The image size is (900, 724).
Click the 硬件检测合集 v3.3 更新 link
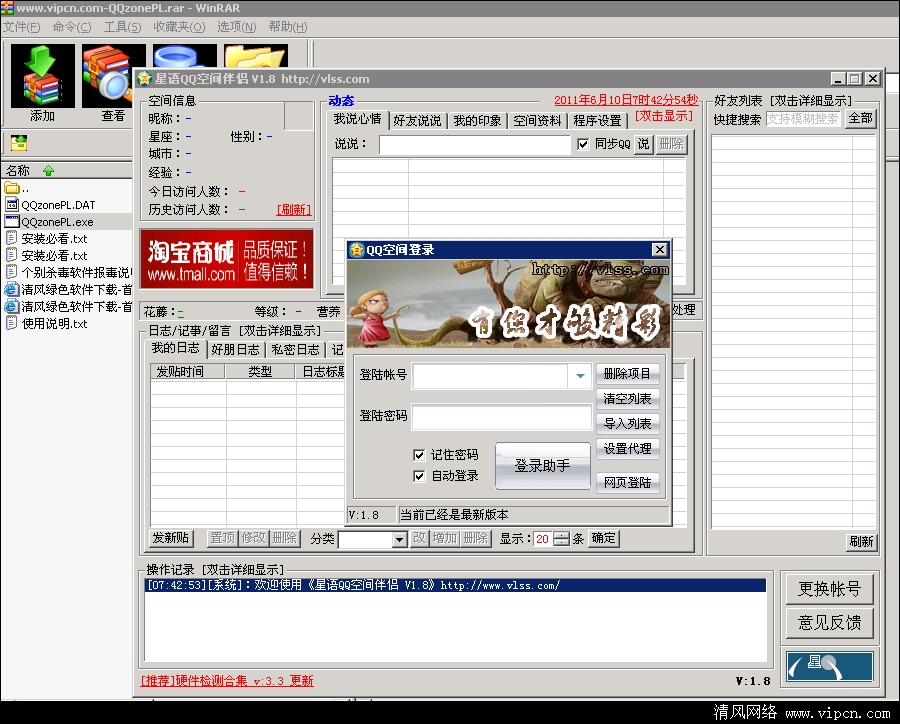pos(228,681)
